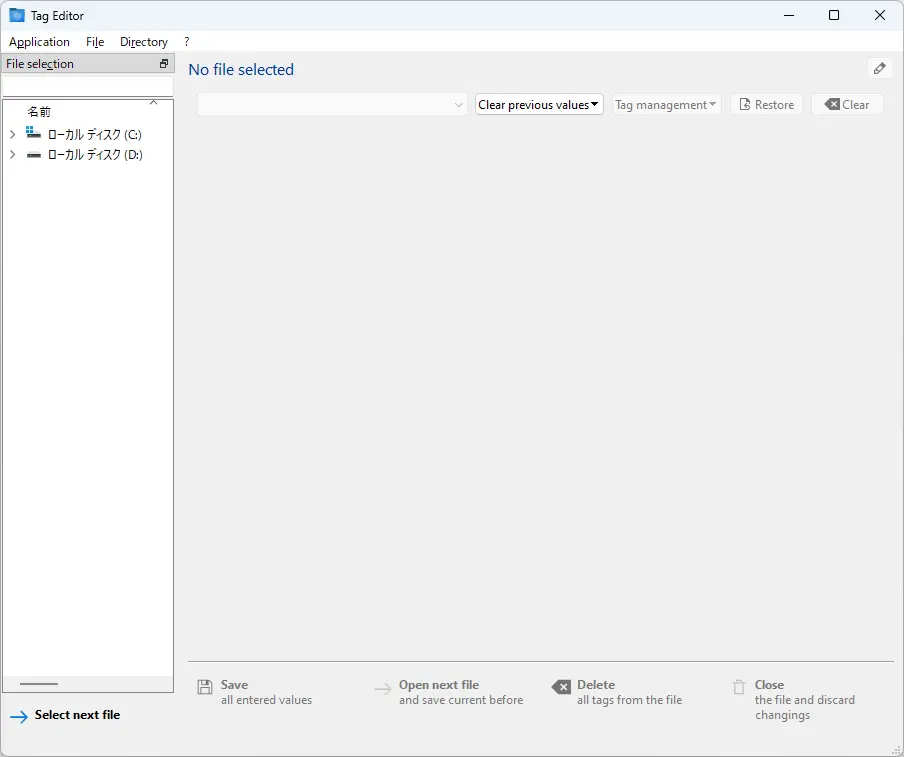This screenshot has height=757, width=904.
Task: Open the Clear previous values dropdown
Action: coord(539,105)
